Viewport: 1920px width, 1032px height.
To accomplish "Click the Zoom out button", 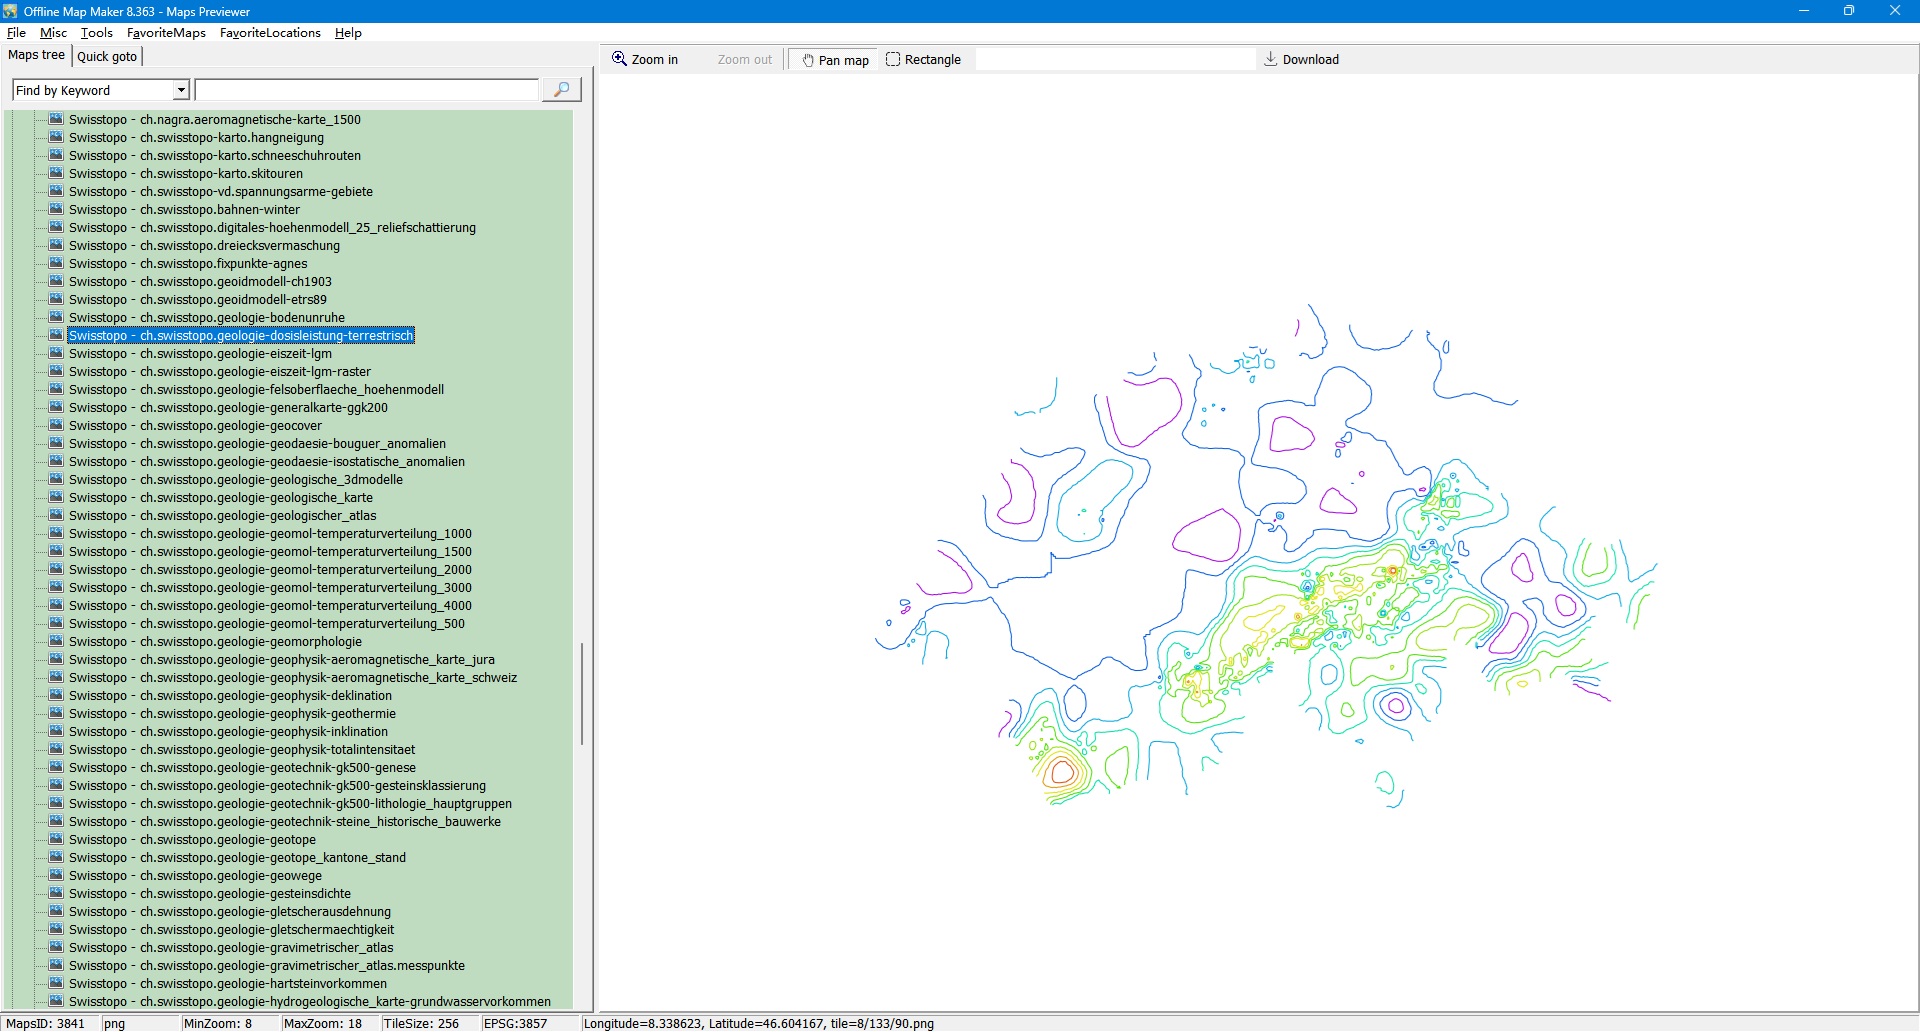I will point(744,60).
